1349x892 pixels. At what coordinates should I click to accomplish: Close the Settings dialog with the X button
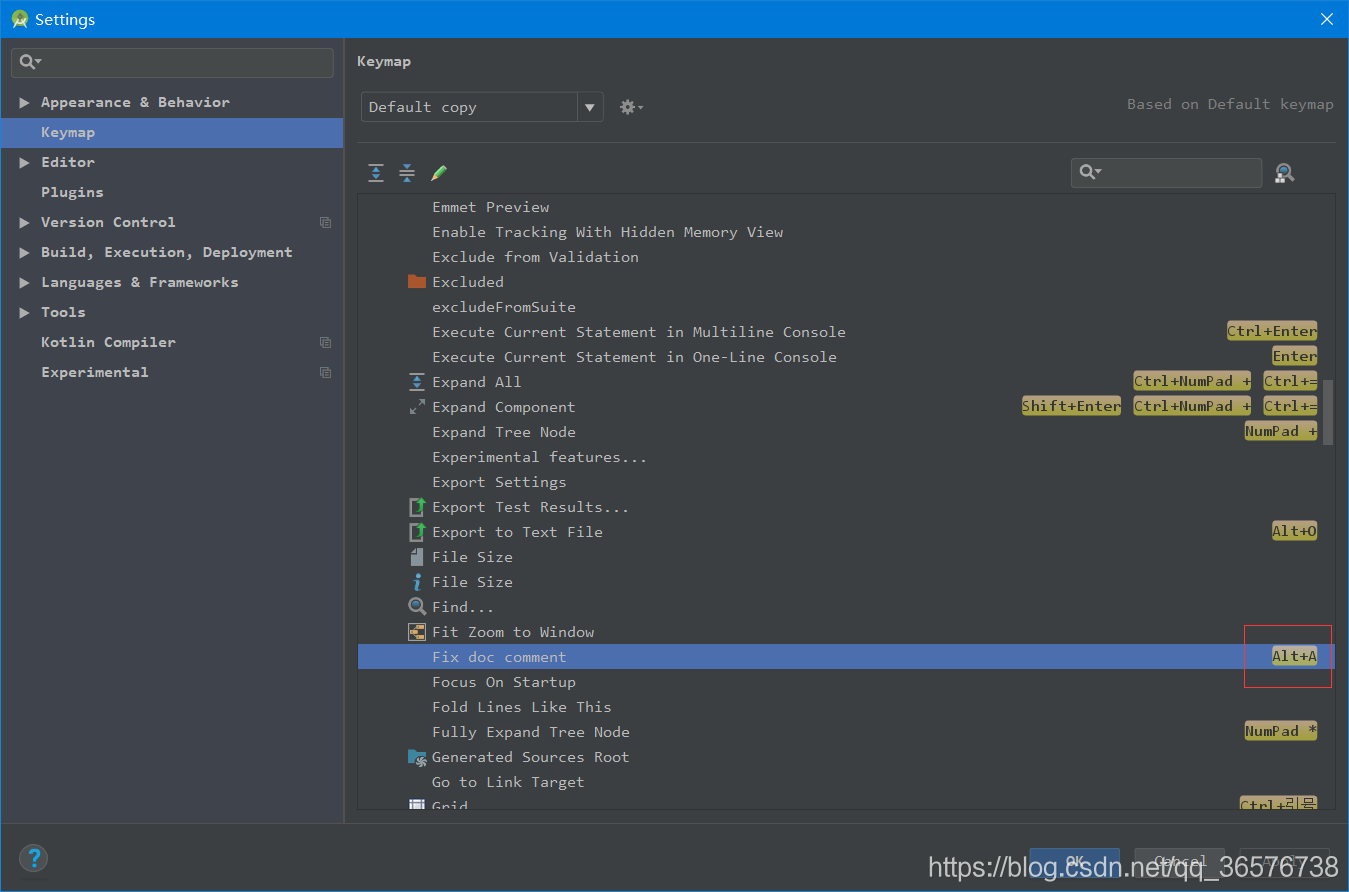tap(1327, 19)
